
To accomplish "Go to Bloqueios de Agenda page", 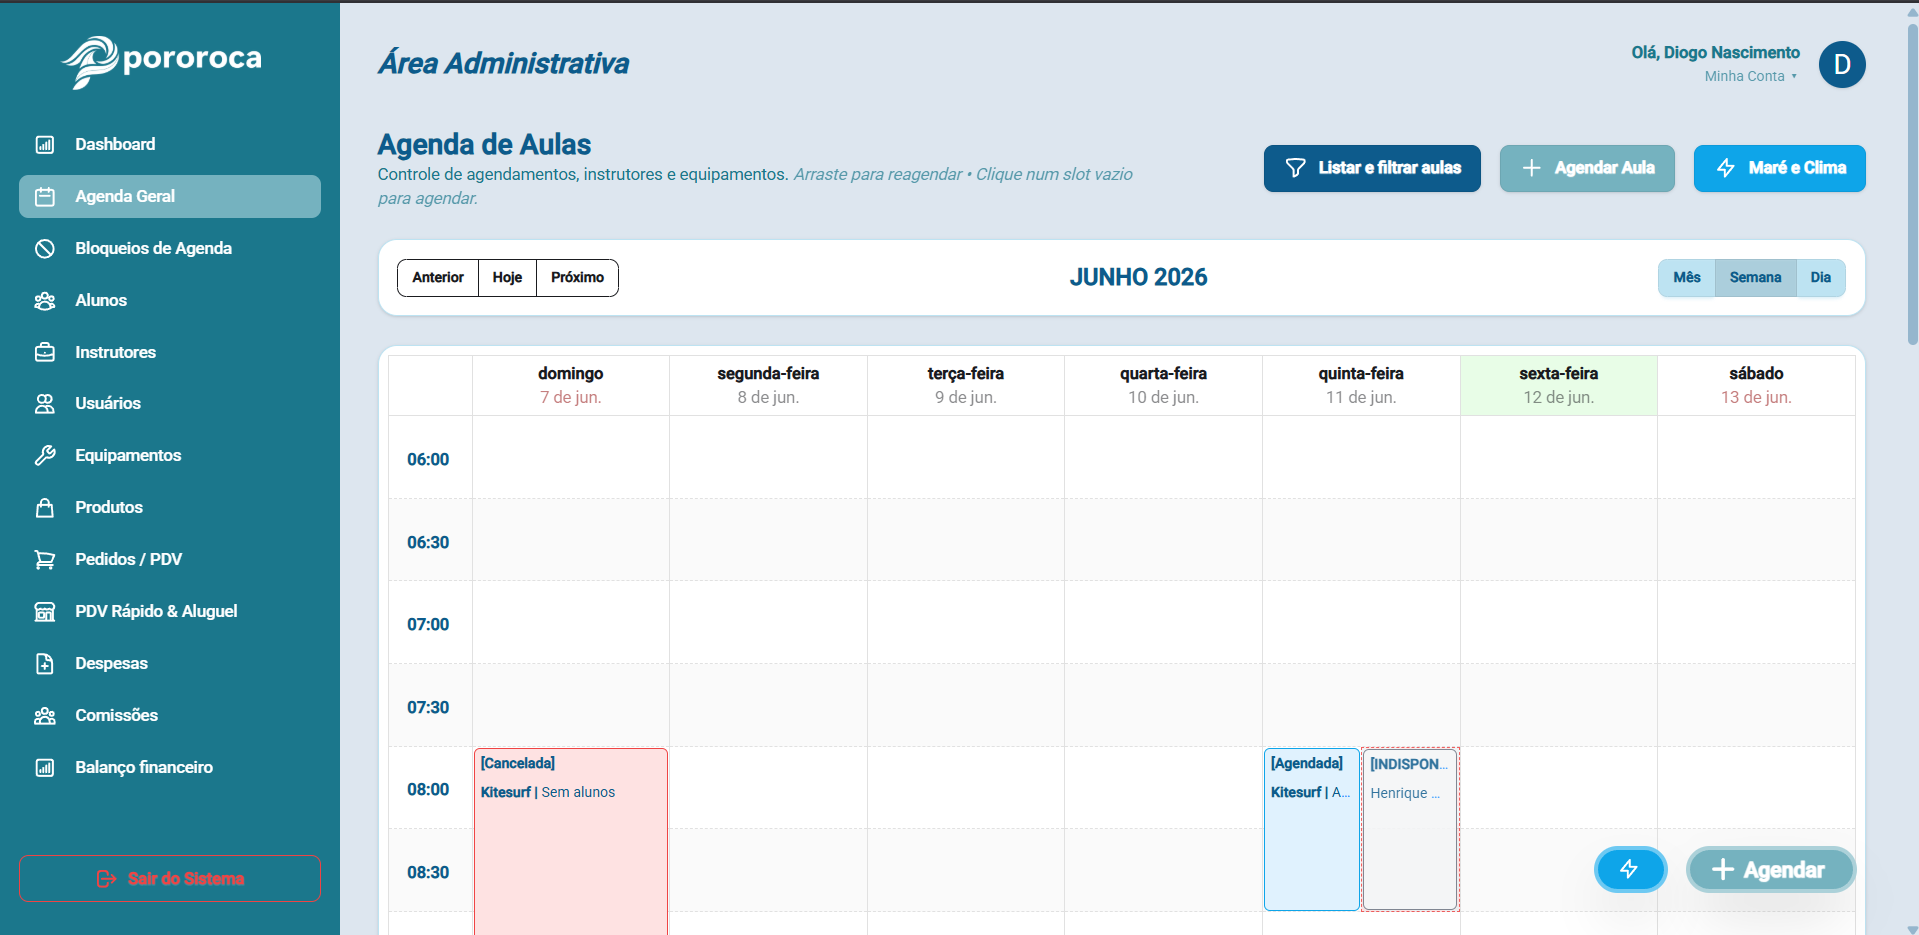I will (170, 249).
